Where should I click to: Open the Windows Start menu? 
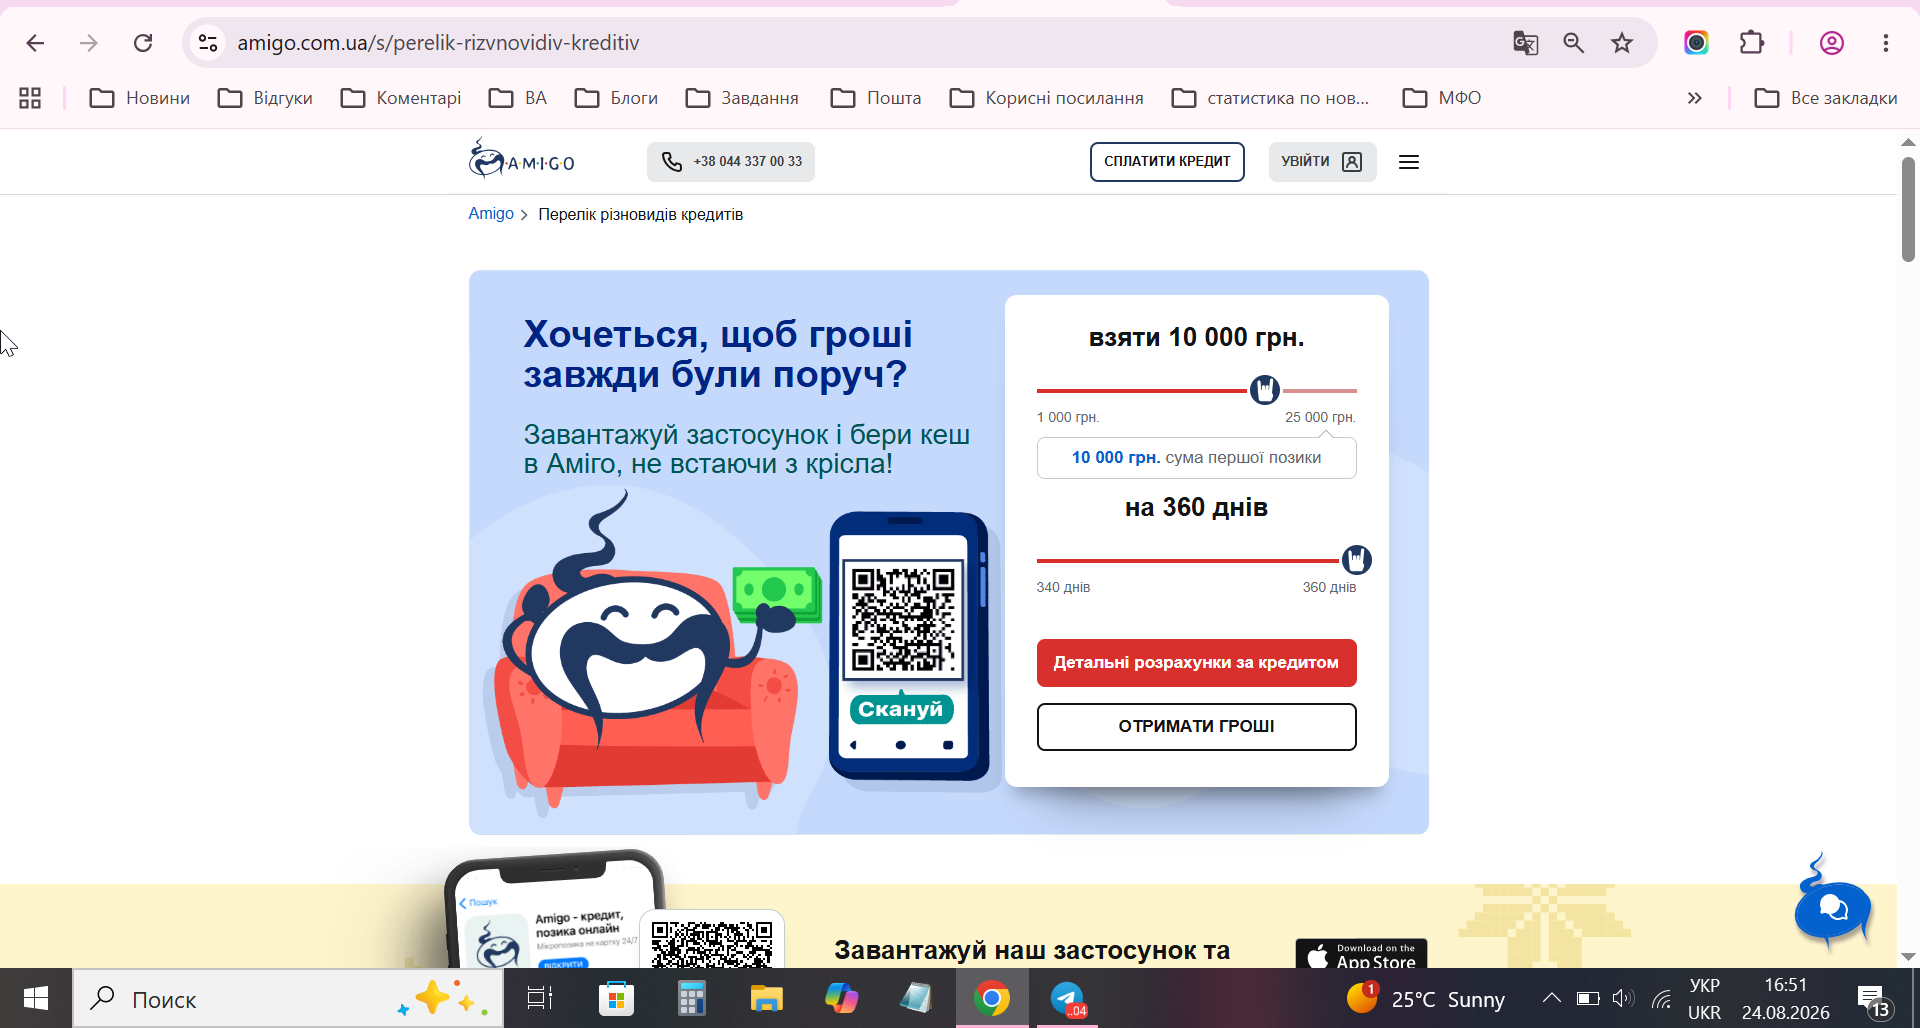tap(36, 998)
